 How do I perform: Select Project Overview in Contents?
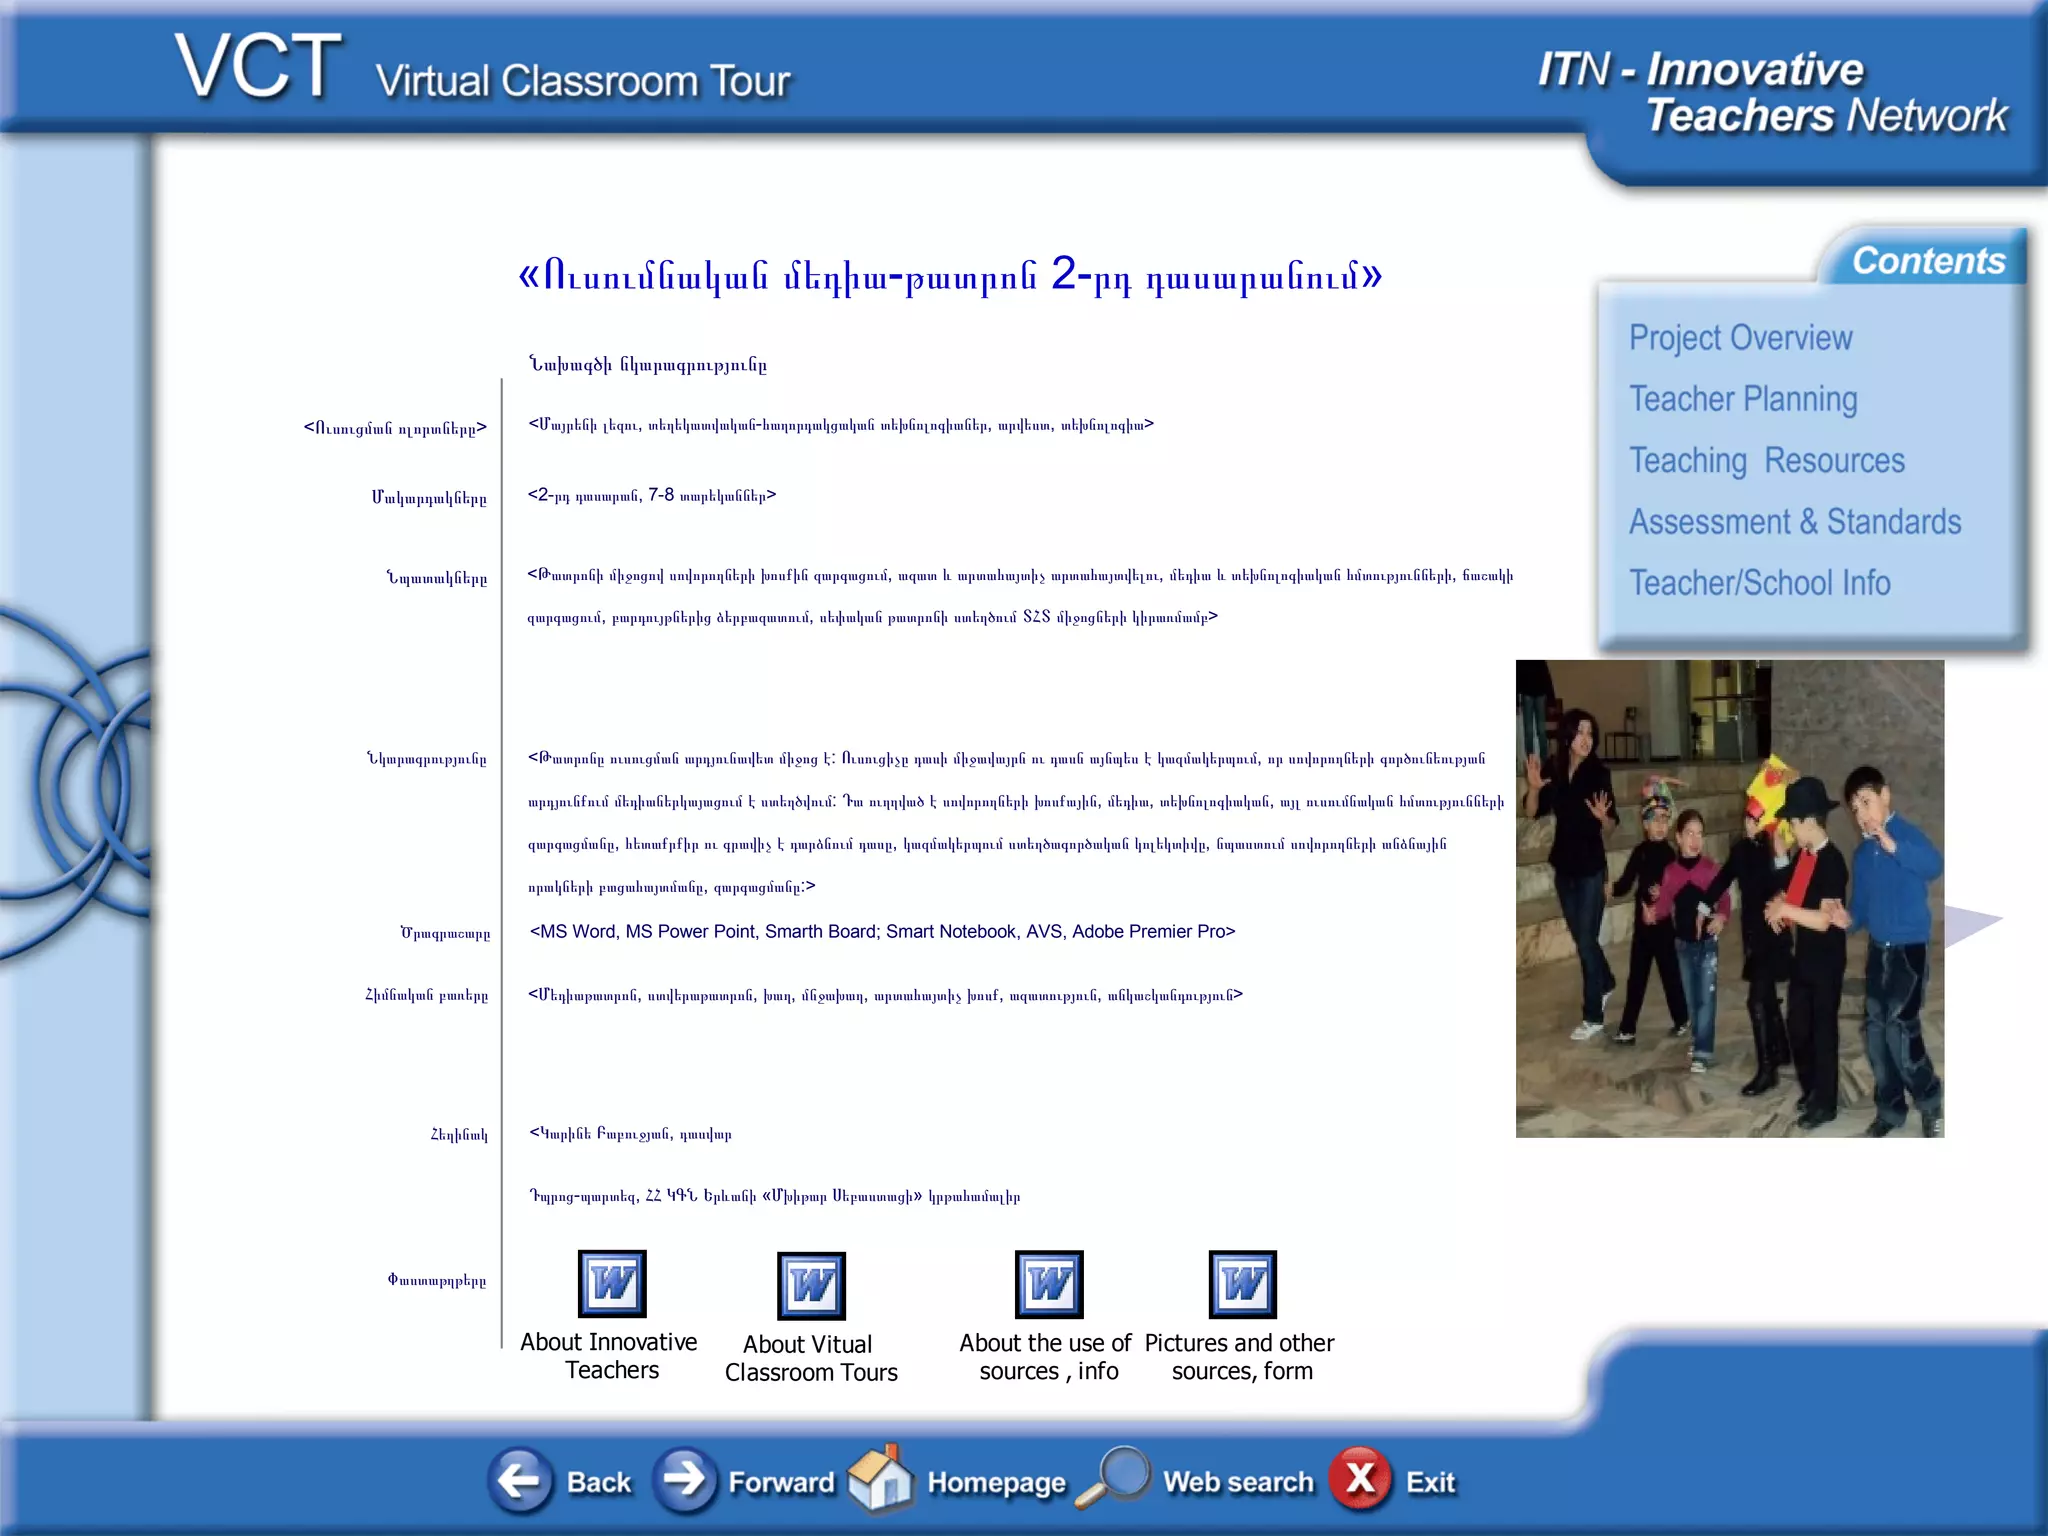point(1740,338)
